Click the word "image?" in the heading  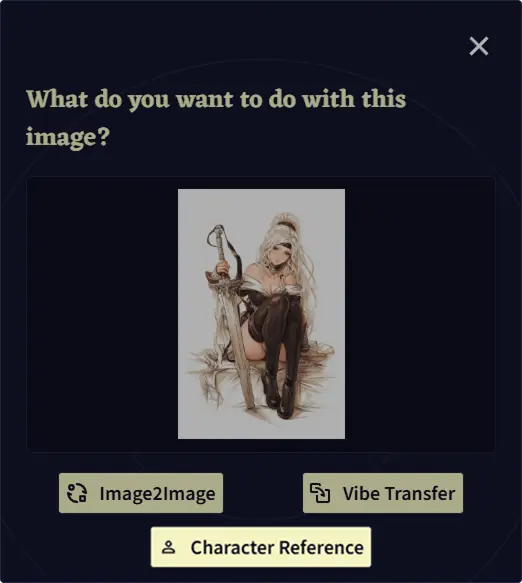click(x=68, y=137)
